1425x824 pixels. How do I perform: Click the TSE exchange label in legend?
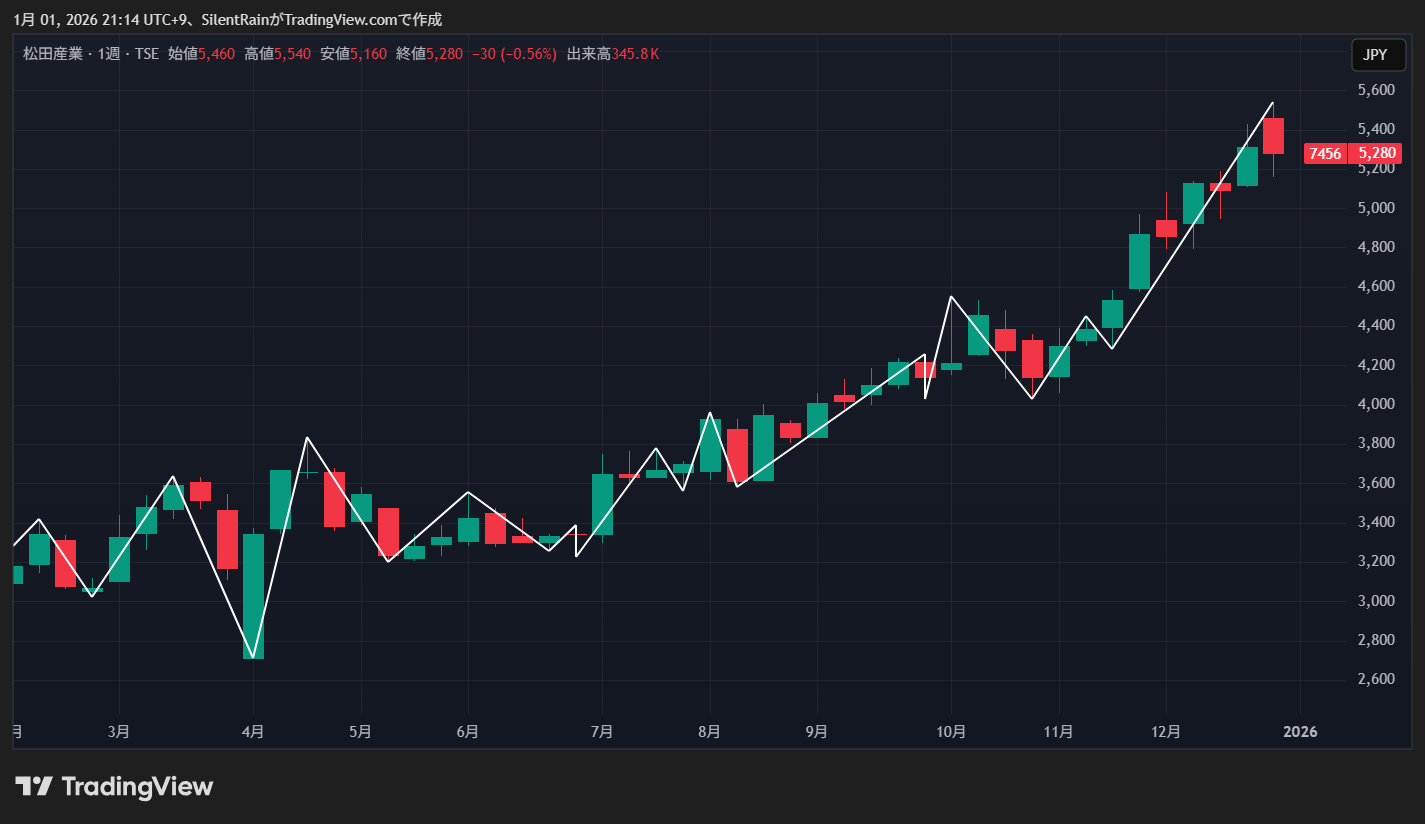[x=147, y=54]
